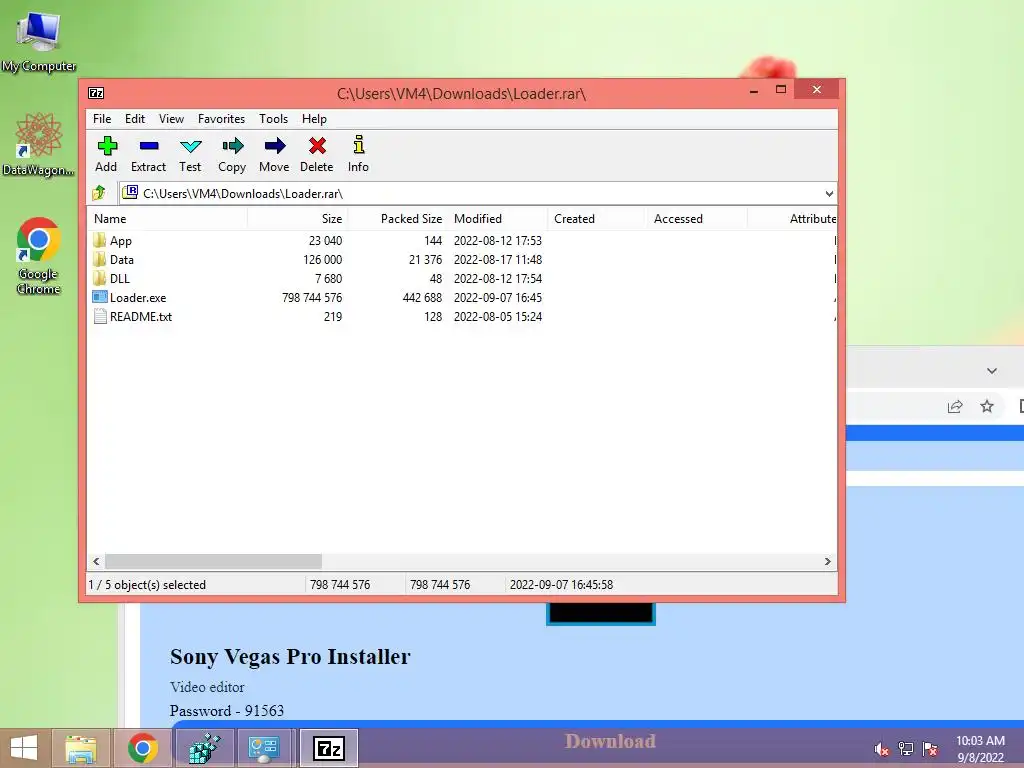Go up one folder level icon

pyautogui.click(x=99, y=193)
